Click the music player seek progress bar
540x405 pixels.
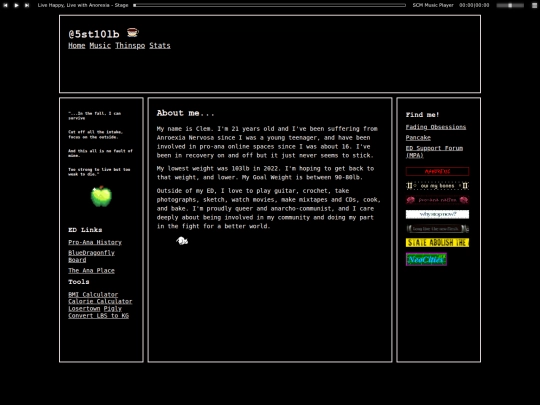pyautogui.click(x=270, y=5)
